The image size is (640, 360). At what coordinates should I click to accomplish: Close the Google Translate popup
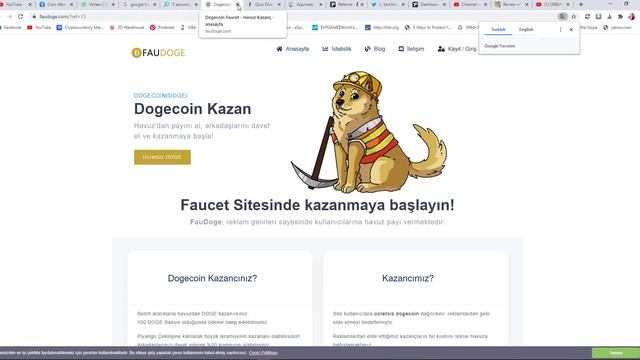(571, 29)
